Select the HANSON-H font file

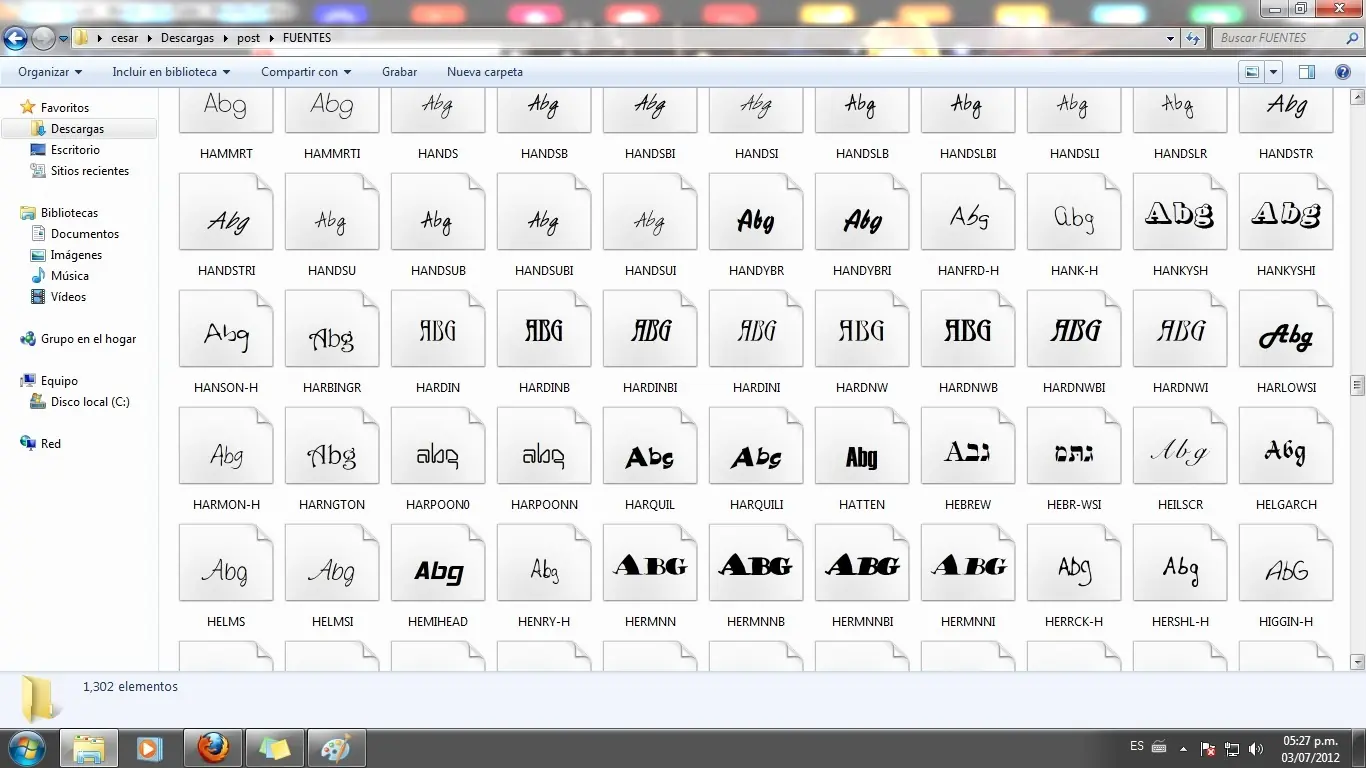pyautogui.click(x=226, y=331)
